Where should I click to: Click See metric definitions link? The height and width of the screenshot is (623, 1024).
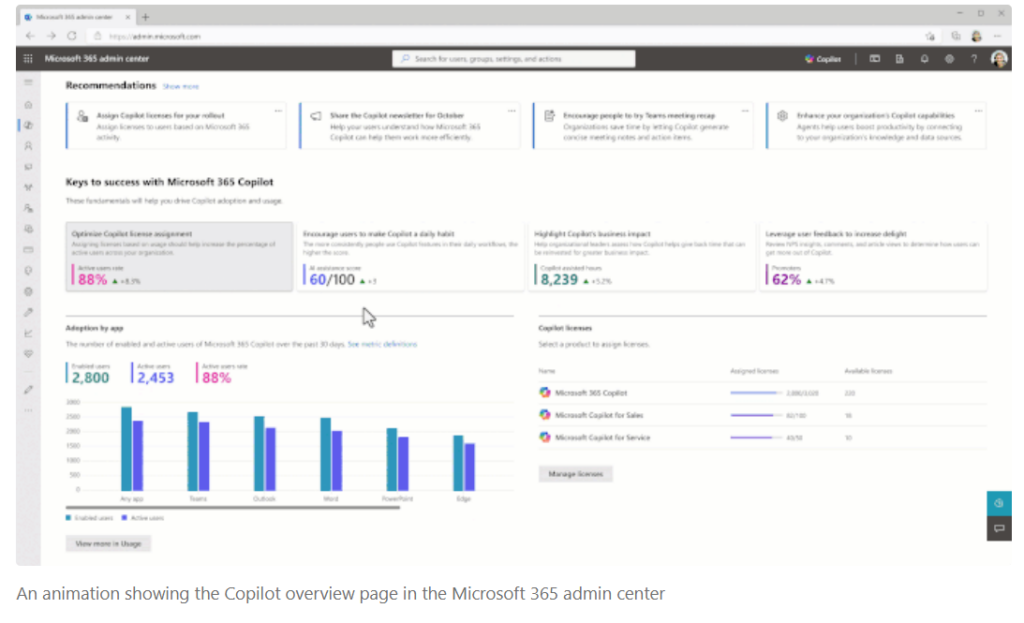[382, 344]
